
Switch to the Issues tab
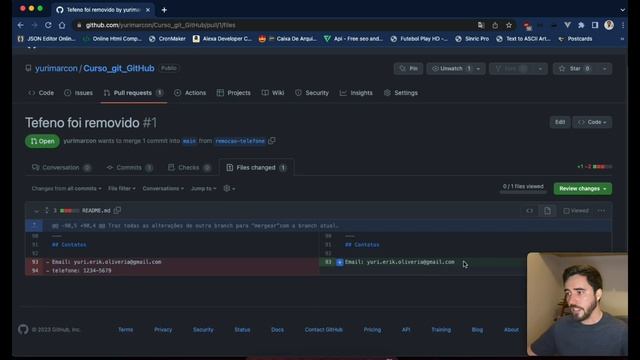click(78, 93)
